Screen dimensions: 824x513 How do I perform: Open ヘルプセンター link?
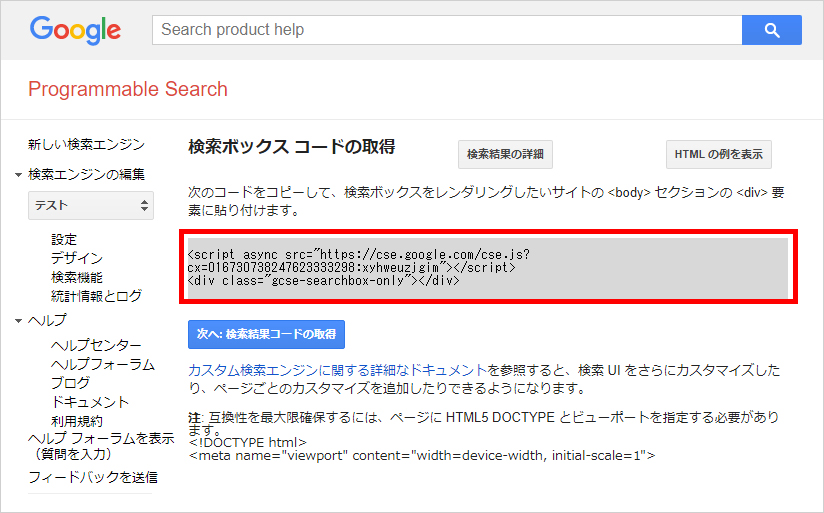[96, 345]
